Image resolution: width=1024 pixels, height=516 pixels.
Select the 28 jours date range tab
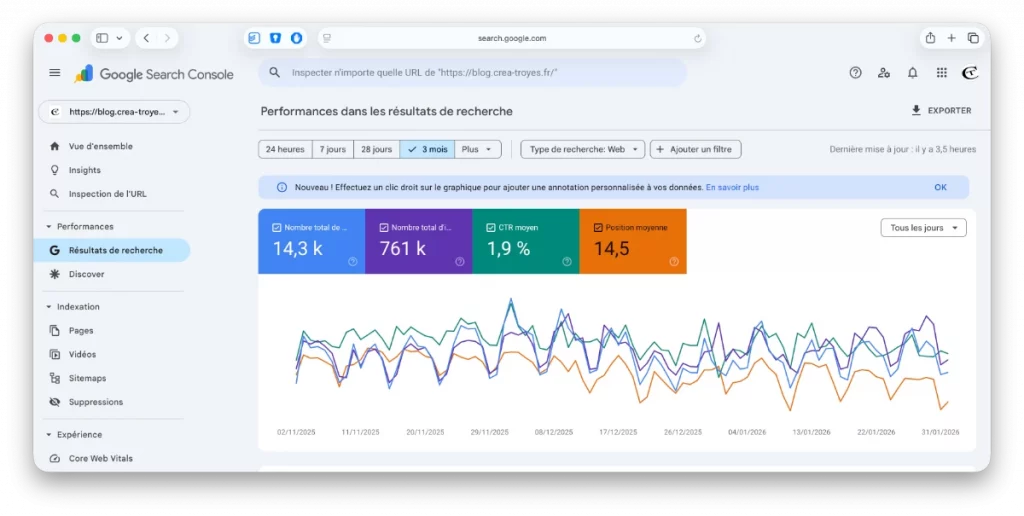point(376,149)
